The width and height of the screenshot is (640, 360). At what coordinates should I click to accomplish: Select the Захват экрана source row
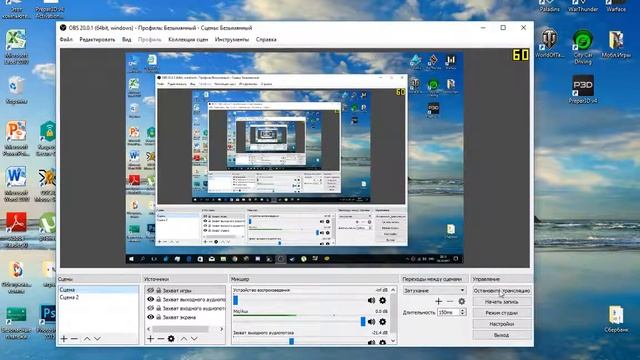[185, 317]
